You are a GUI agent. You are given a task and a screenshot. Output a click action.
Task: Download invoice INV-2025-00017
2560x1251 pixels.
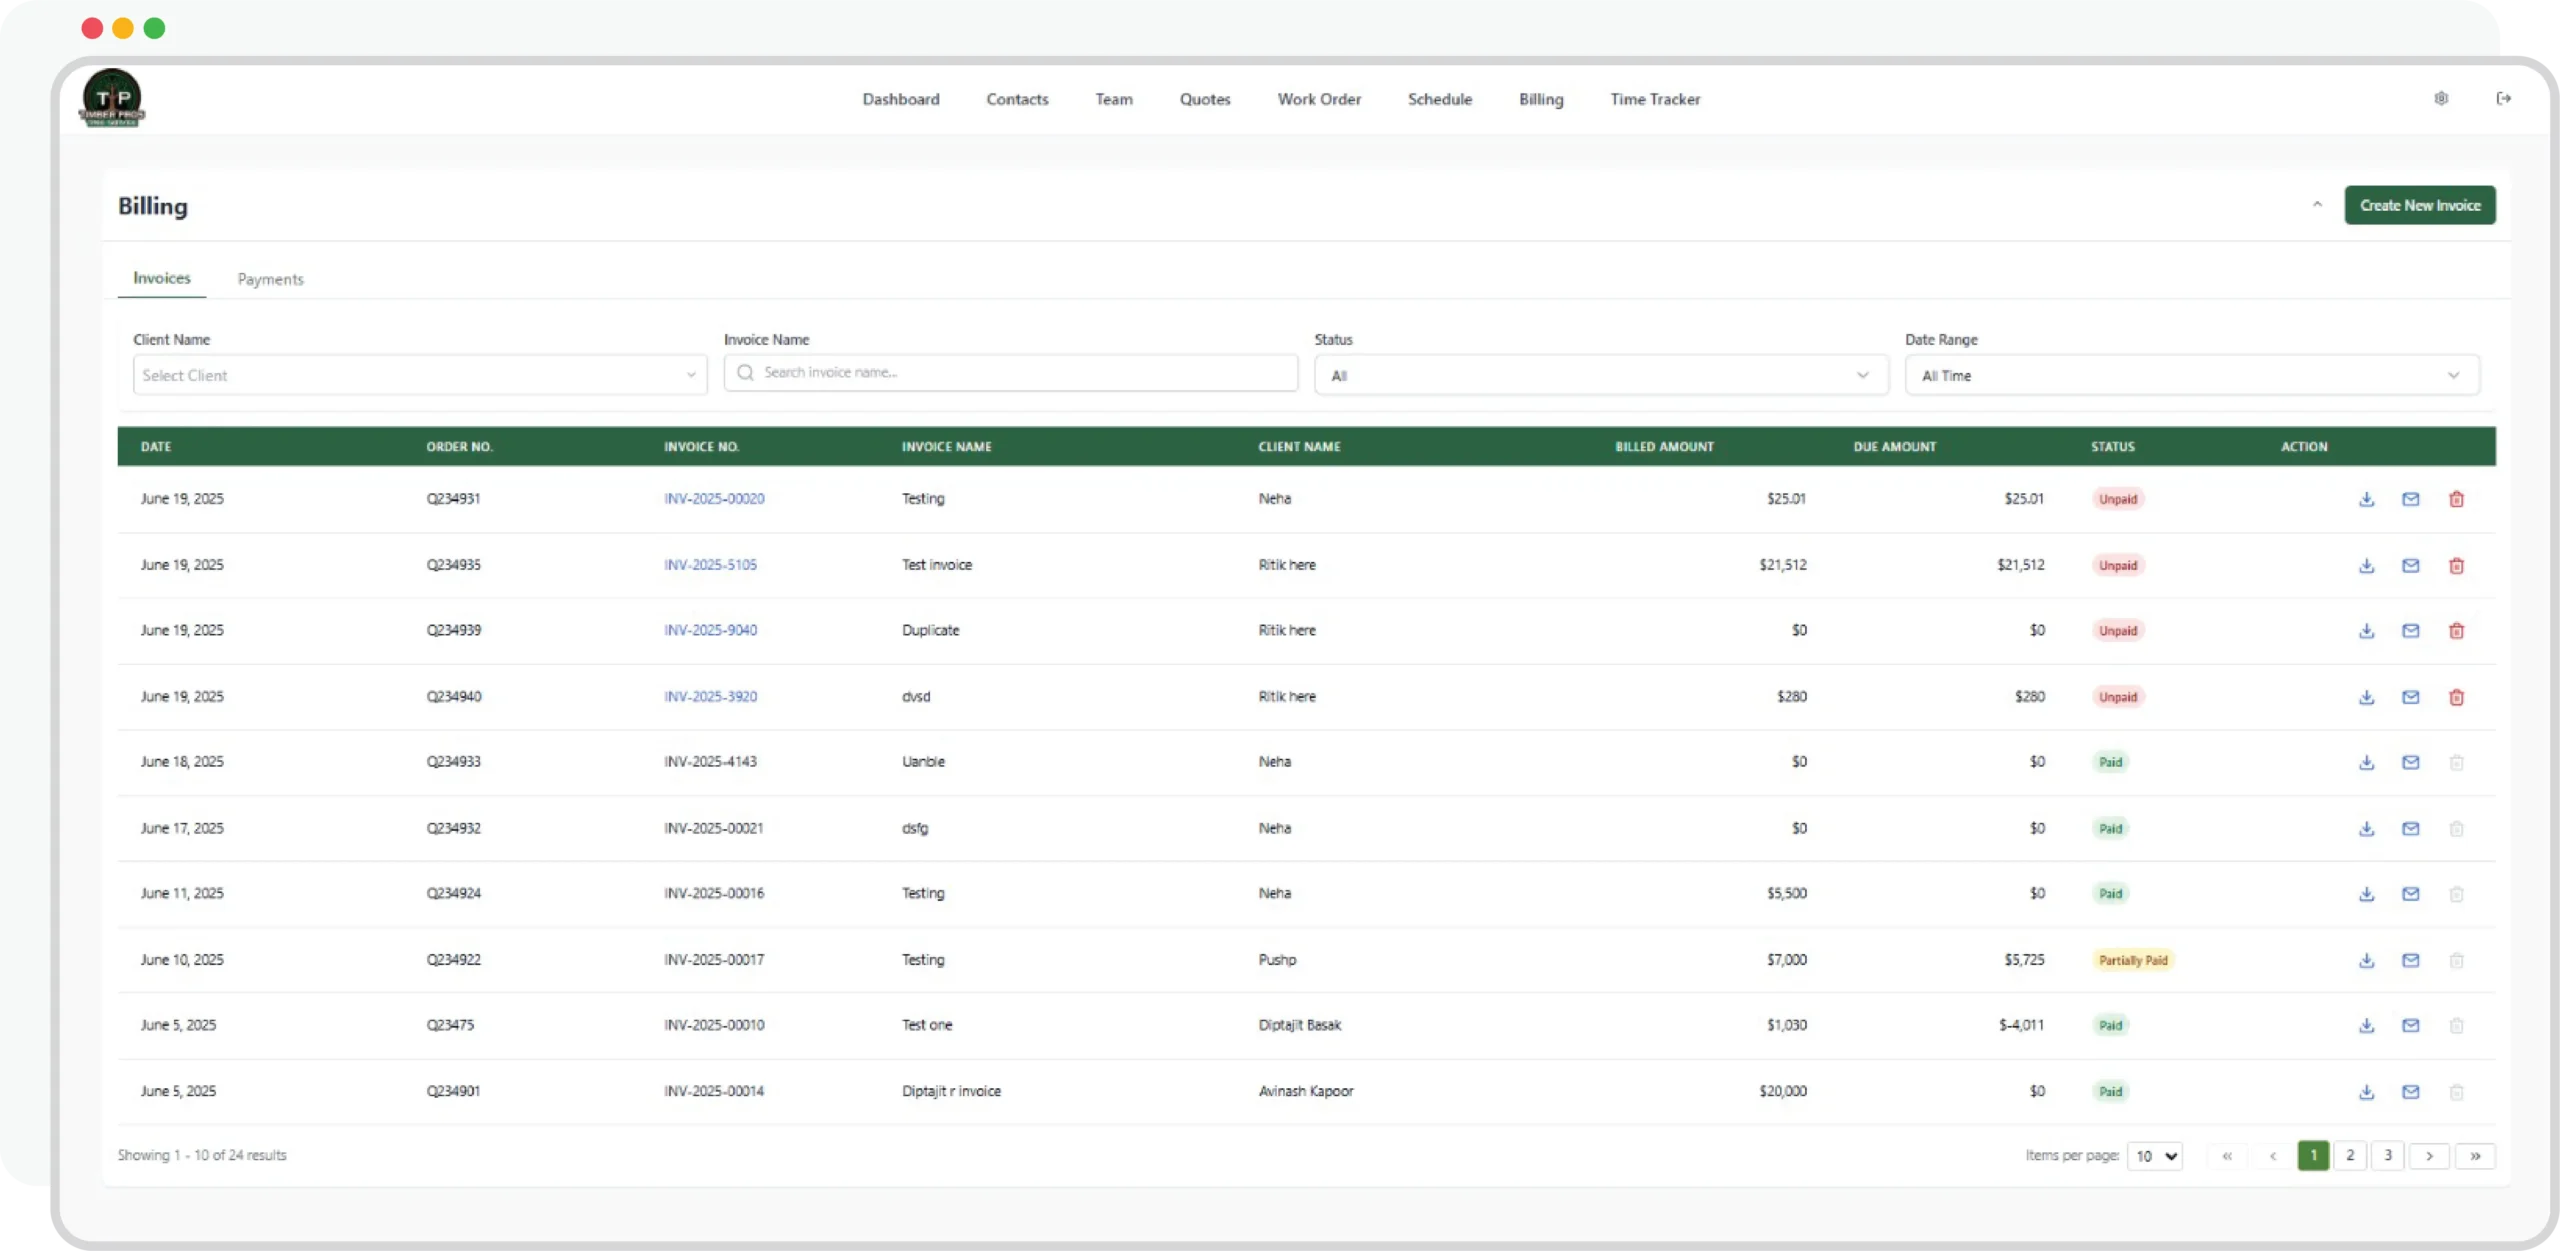(2366, 960)
